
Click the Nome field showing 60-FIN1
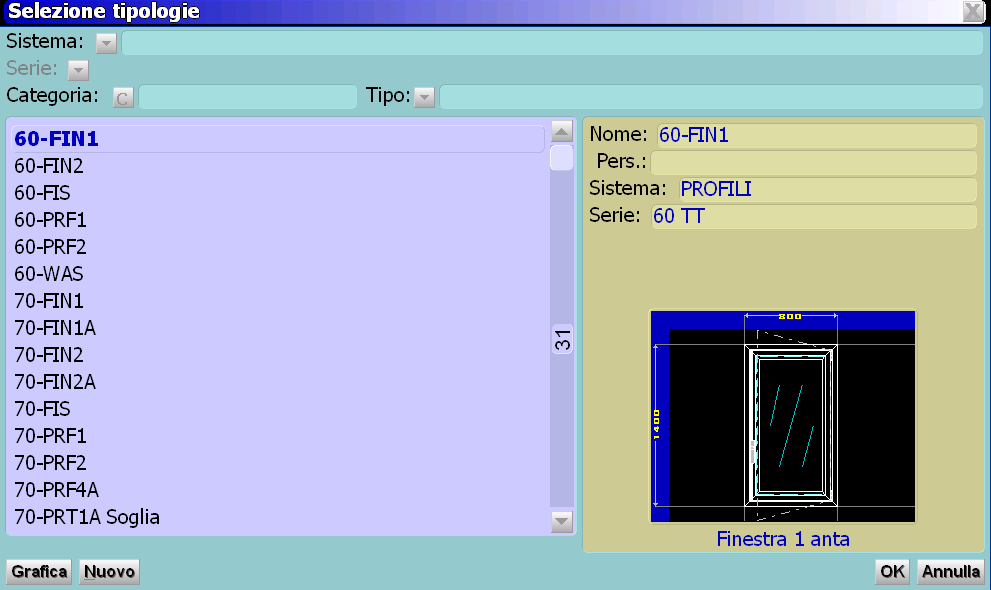[817, 135]
